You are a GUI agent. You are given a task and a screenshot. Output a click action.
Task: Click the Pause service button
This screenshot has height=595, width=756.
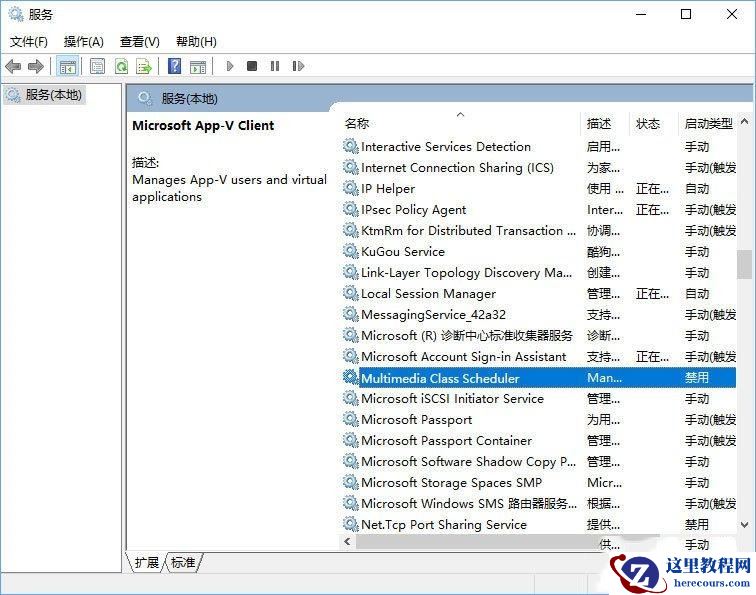click(275, 66)
